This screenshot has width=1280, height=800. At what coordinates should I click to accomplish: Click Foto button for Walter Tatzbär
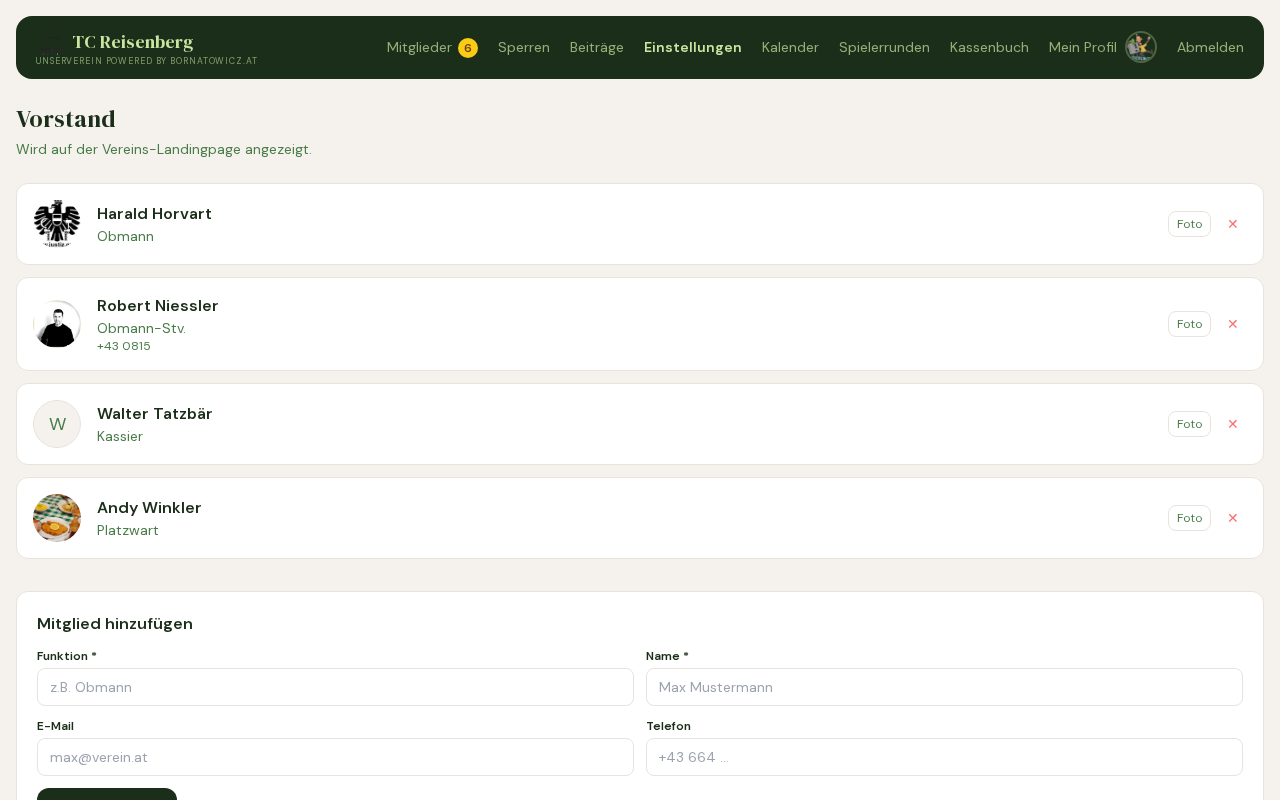click(x=1189, y=424)
